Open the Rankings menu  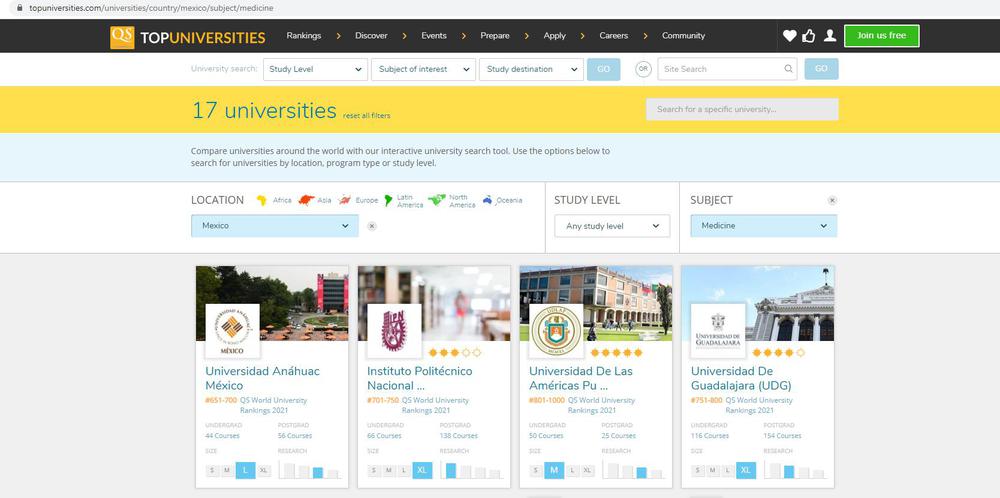(x=304, y=36)
